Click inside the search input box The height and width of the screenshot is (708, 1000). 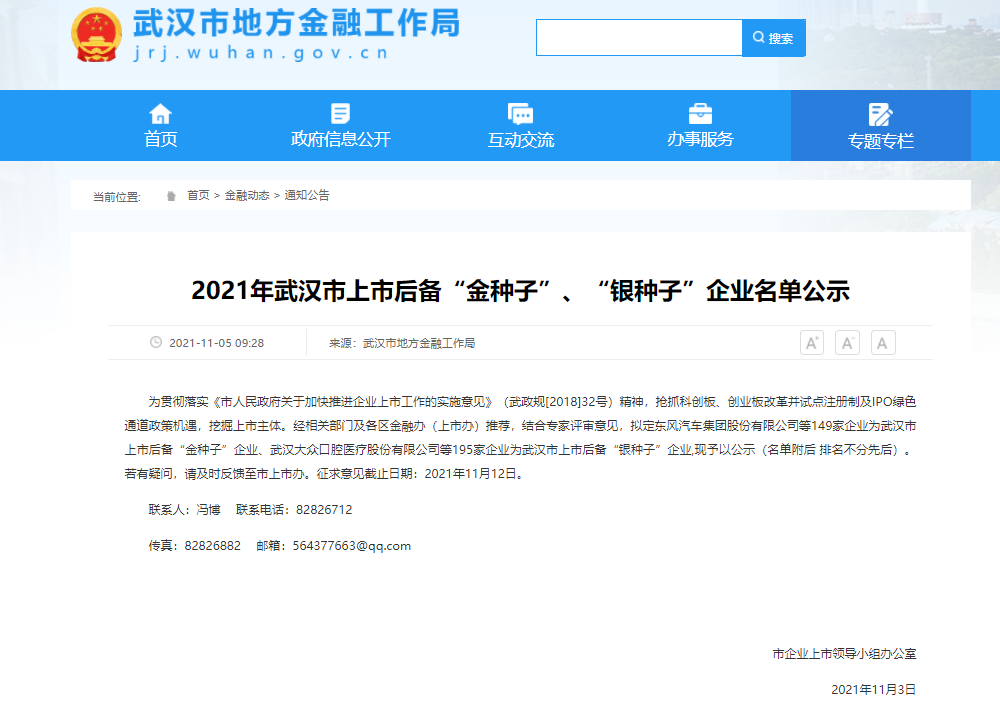coord(638,37)
